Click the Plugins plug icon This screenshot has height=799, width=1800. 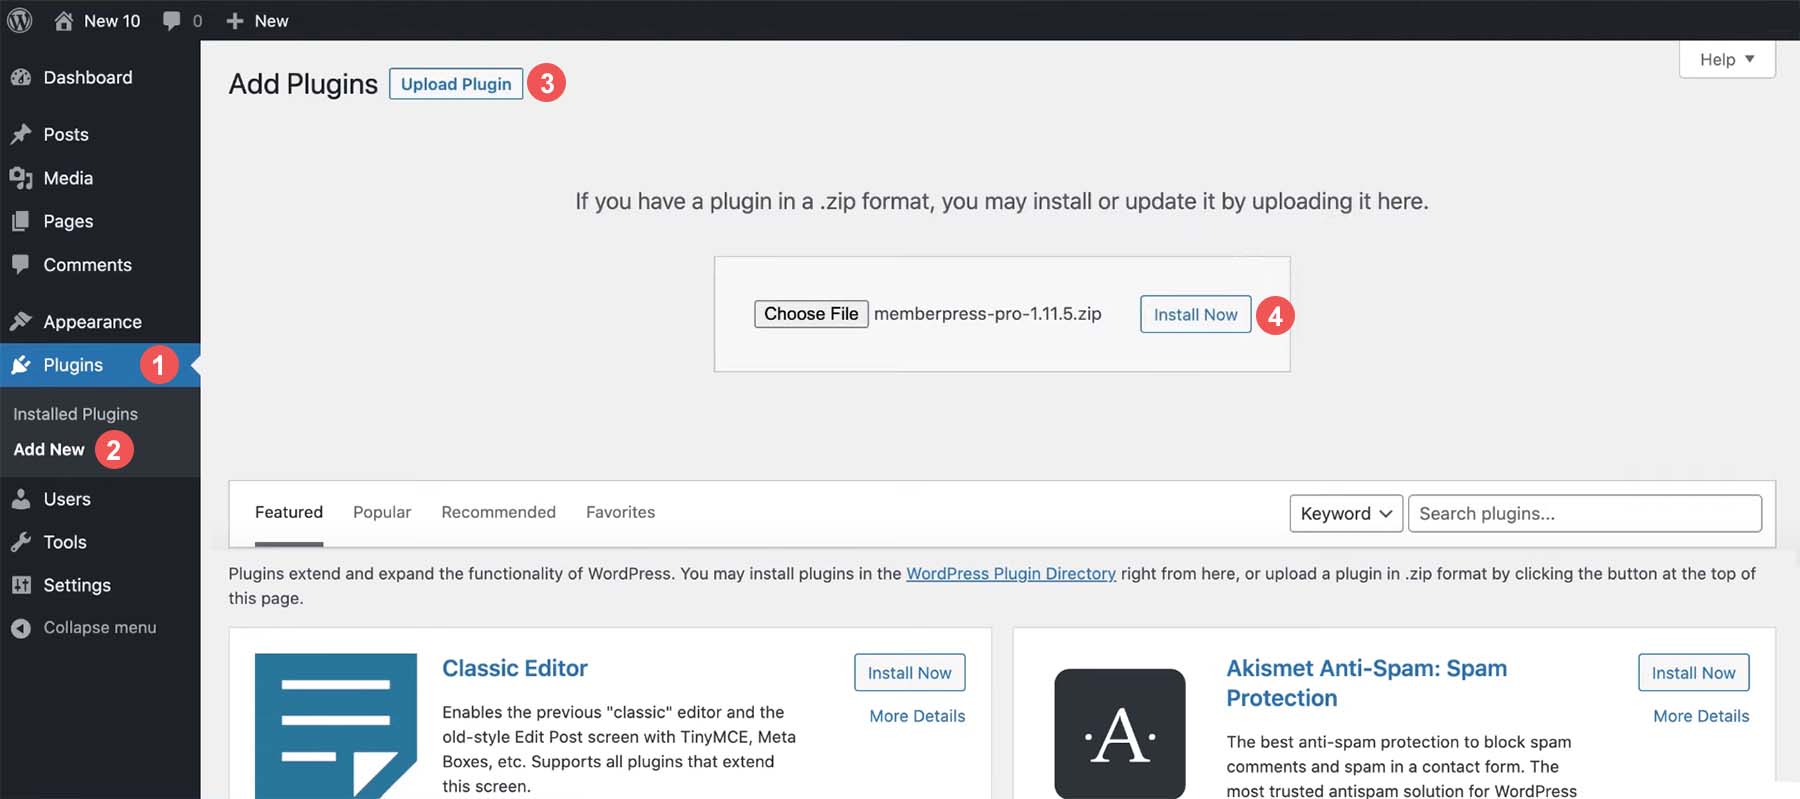pos(21,365)
